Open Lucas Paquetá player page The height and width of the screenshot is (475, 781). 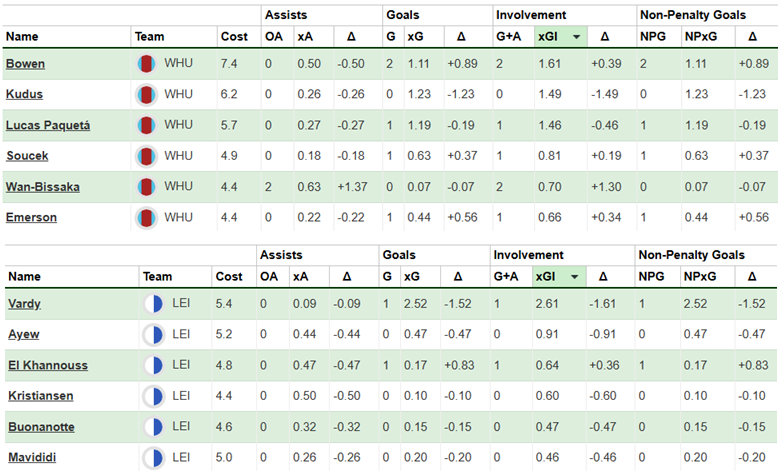(46, 126)
